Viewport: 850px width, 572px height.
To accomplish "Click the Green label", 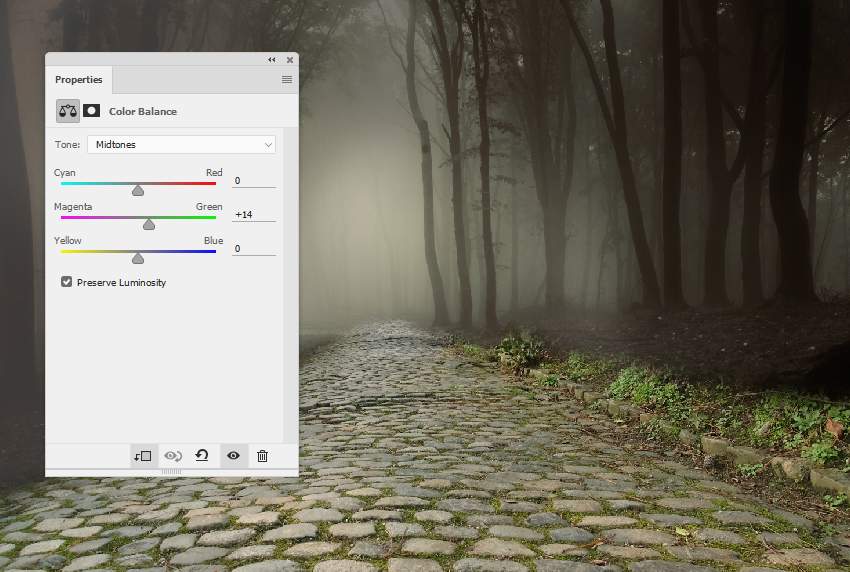I will pos(209,207).
